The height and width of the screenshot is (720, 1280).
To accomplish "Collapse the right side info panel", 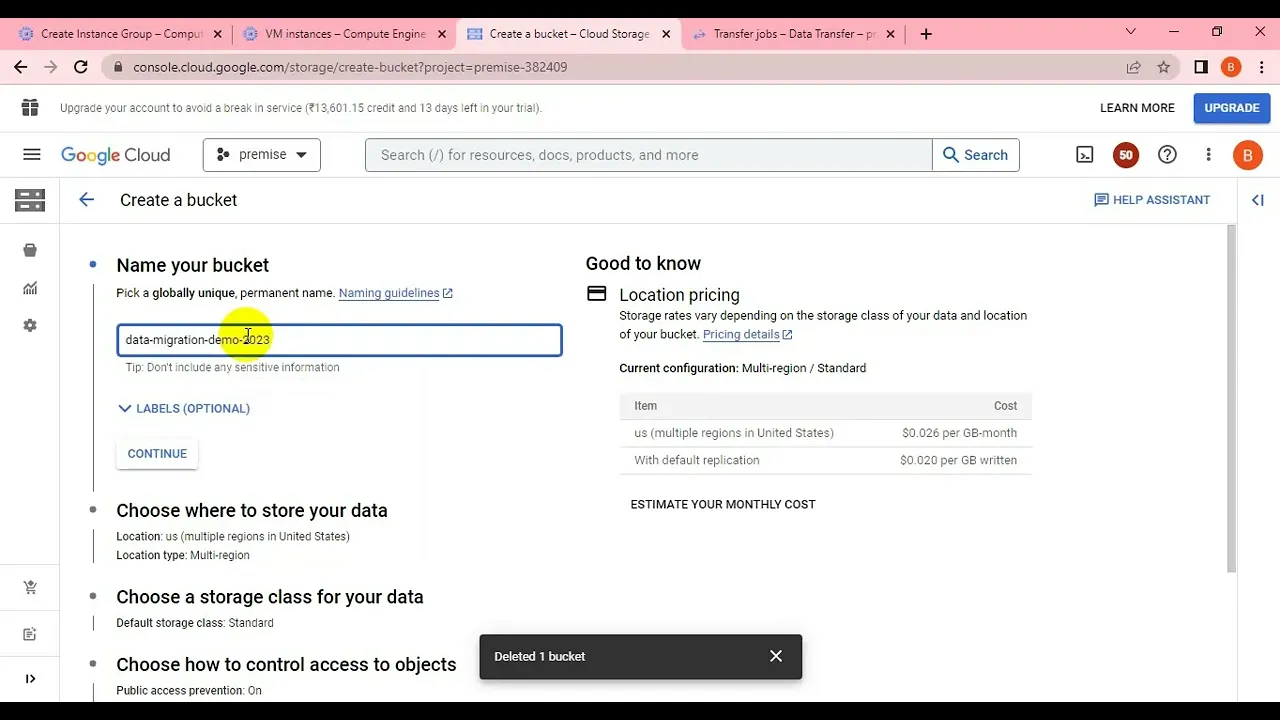I will [1258, 200].
